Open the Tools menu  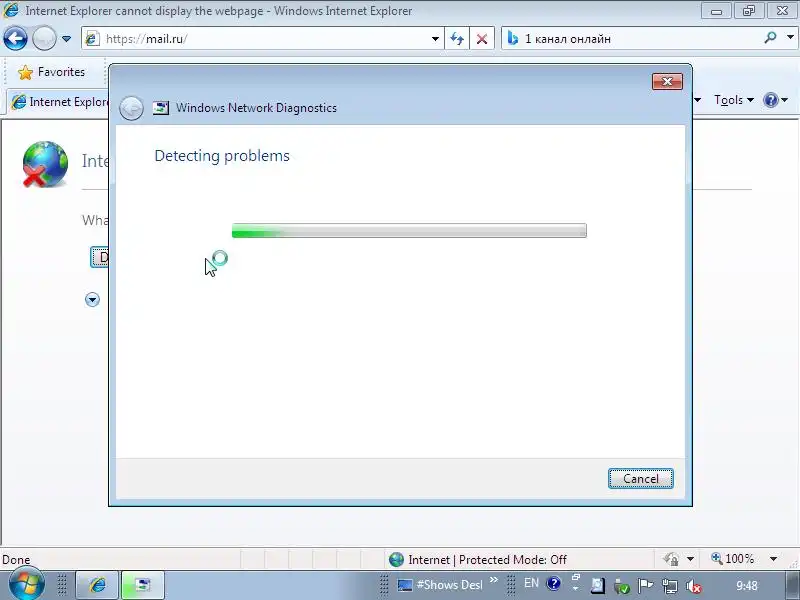(x=734, y=100)
